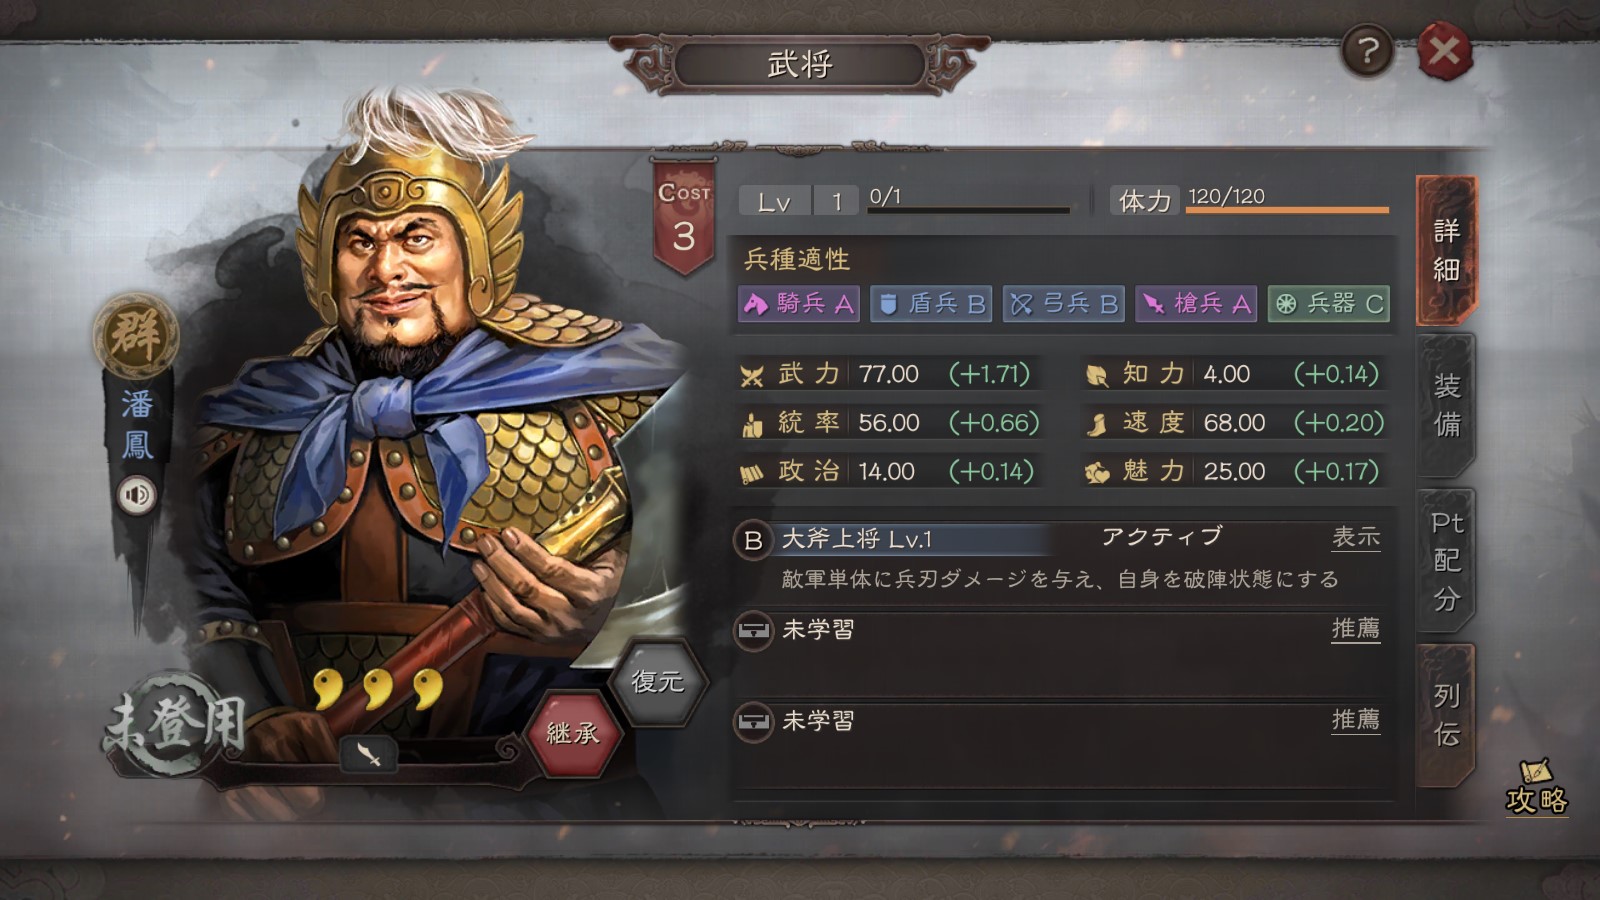The height and width of the screenshot is (900, 1600).
Task: Click the 継承 hexagon button
Action: (573, 734)
